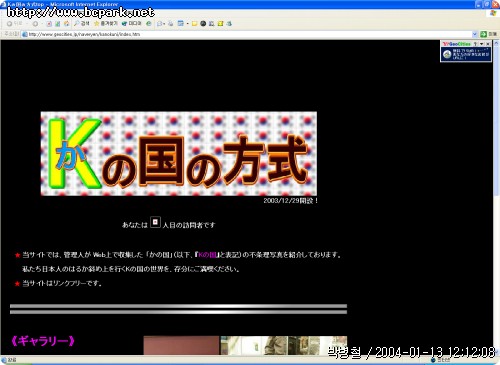Open the address bar history dropdown
The image size is (500, 365).
tap(475, 34)
